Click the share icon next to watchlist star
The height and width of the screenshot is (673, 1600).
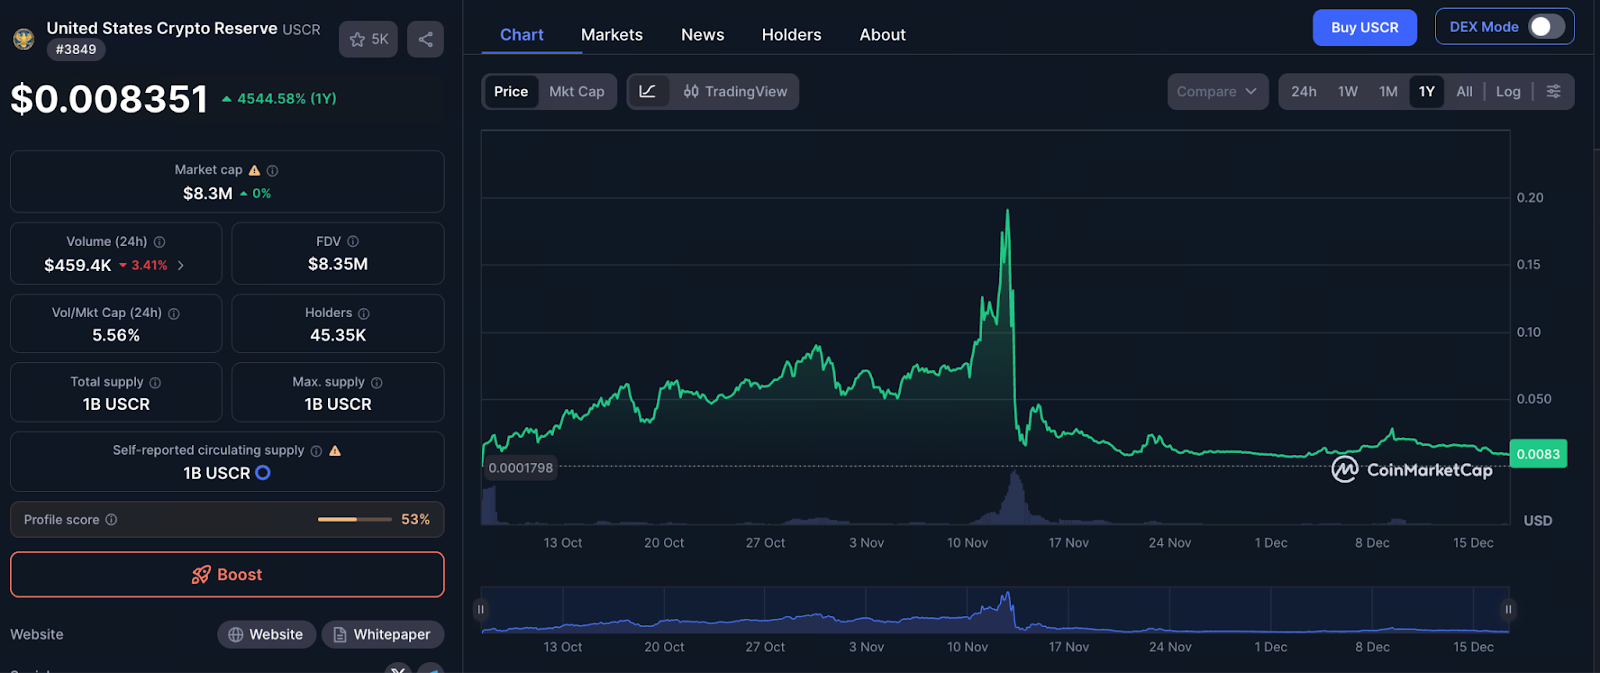click(425, 39)
